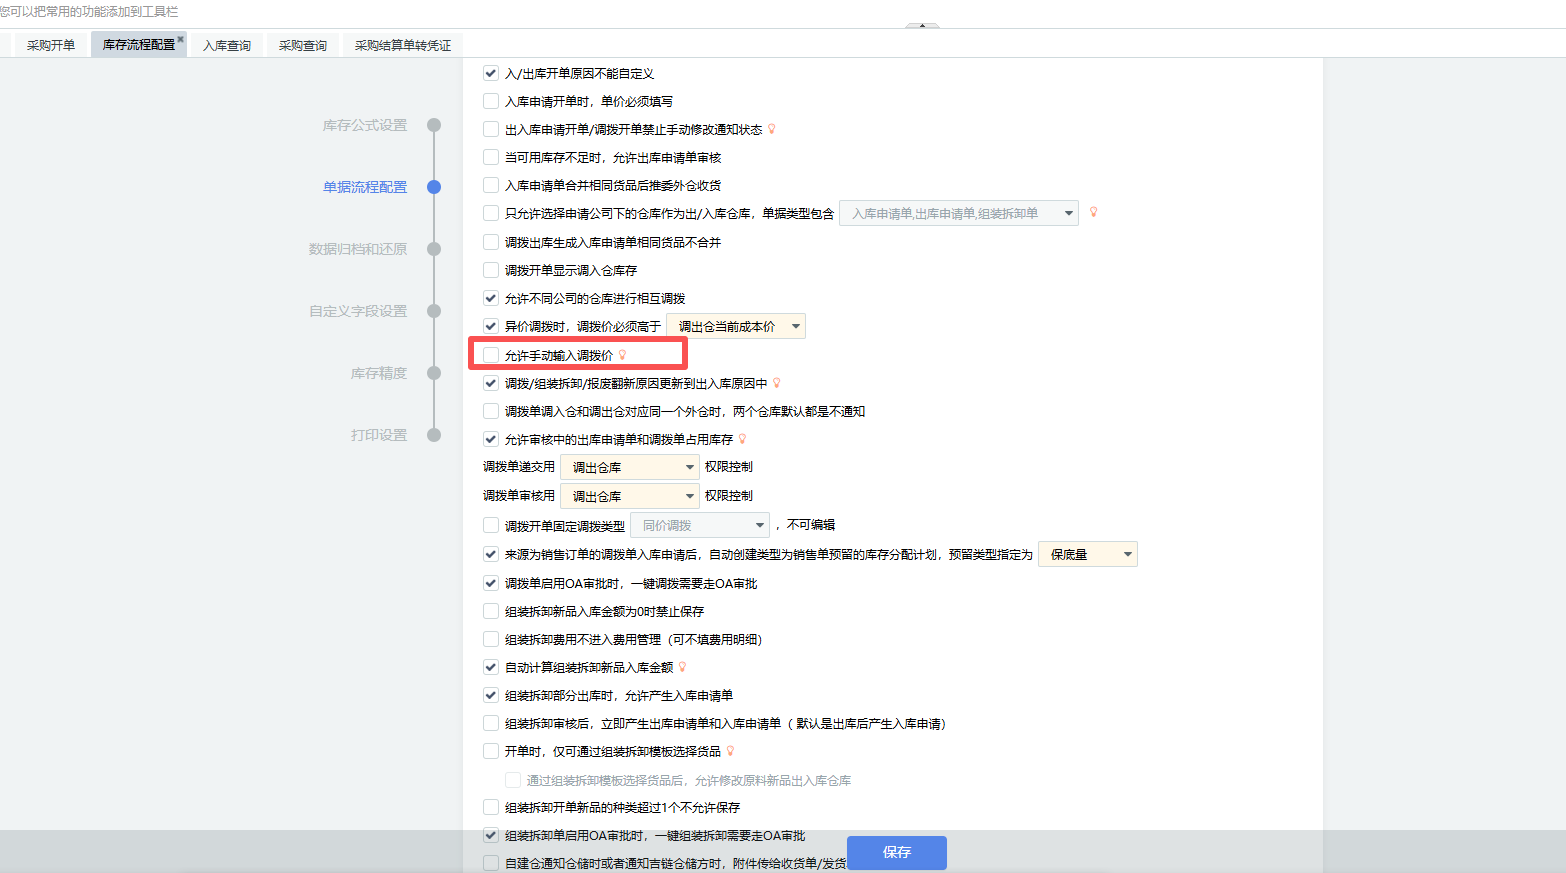
Task: Click hint bulb after 更新到出入库原因中 option
Action: coord(776,383)
